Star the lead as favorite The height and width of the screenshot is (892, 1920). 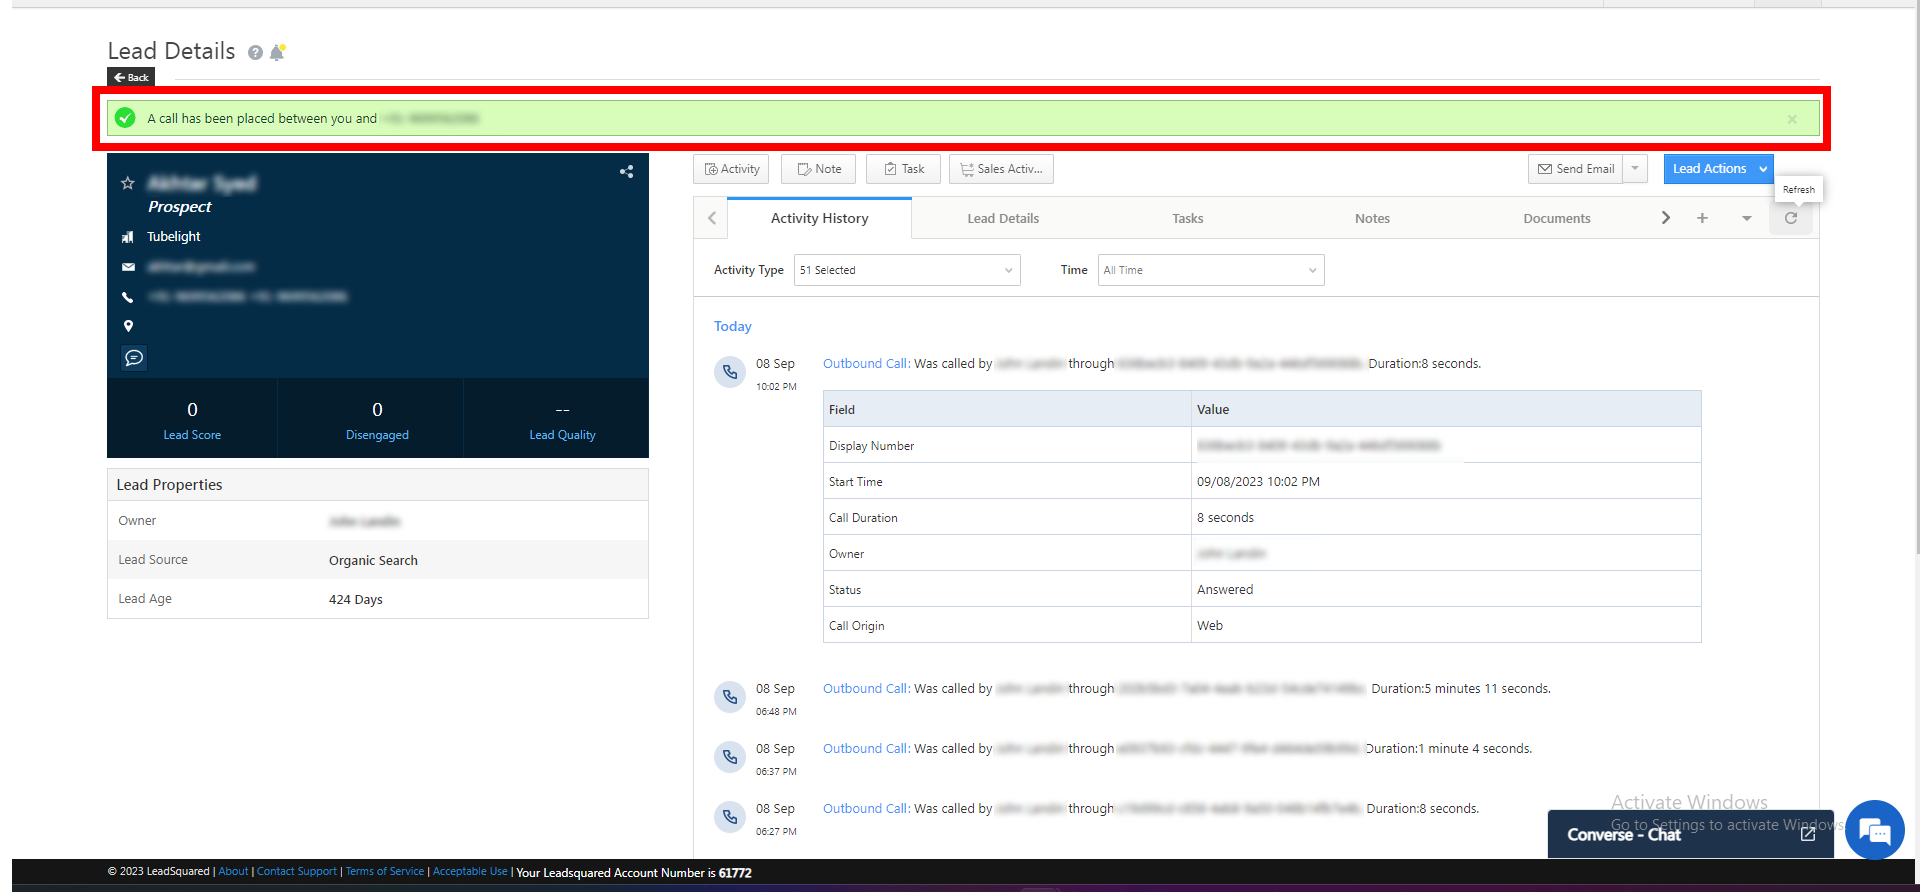pos(128,183)
